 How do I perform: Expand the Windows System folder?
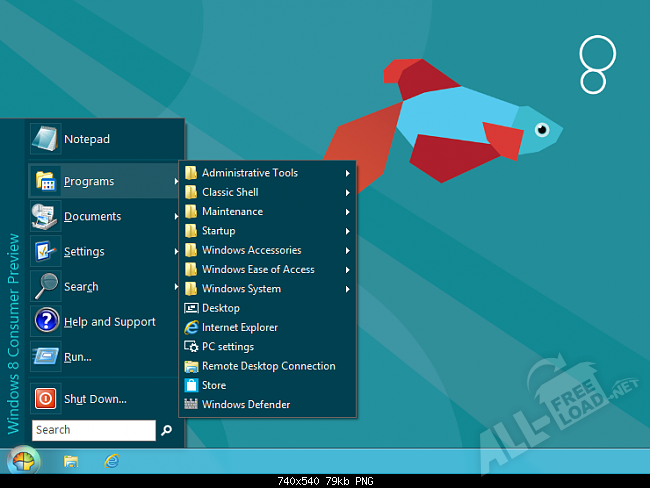point(241,289)
